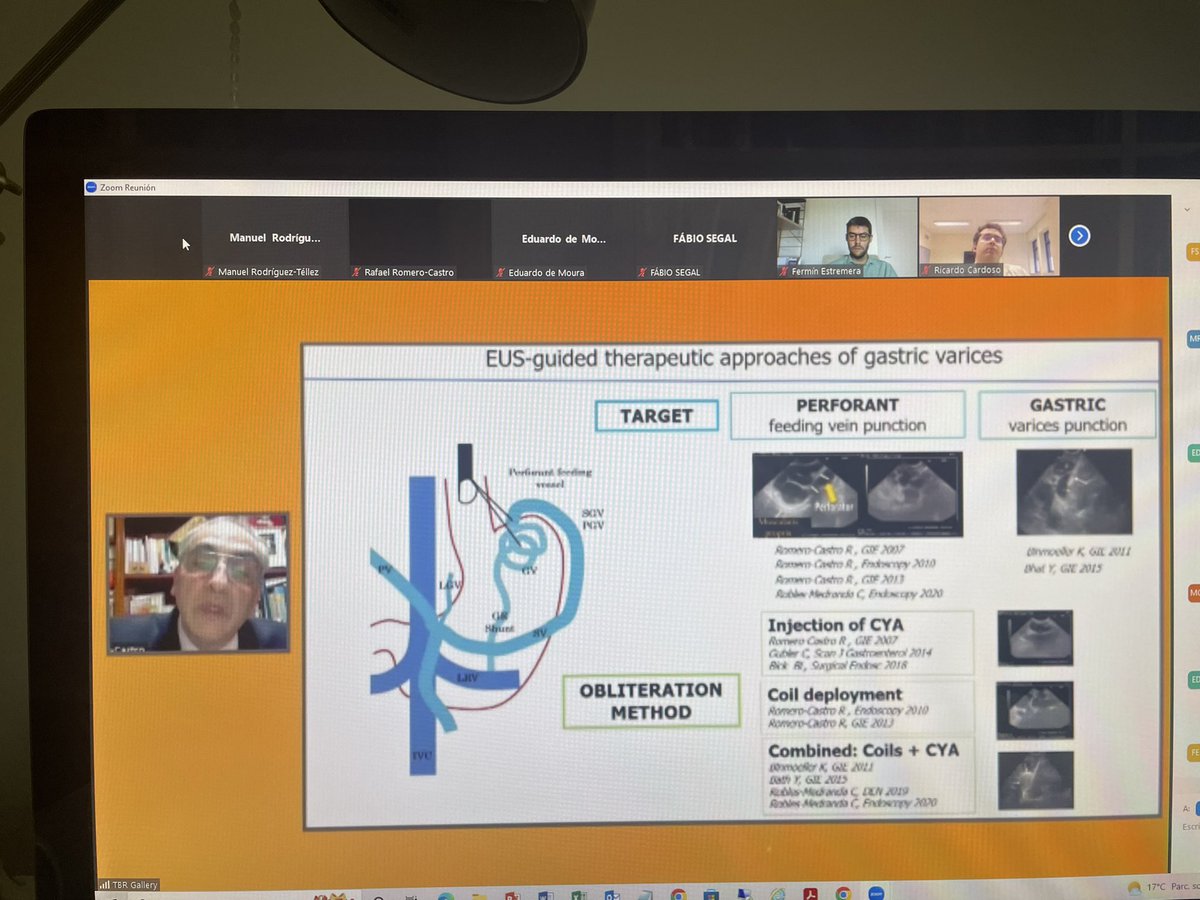Click the Zoom Reunión window title
The image size is (1200, 900).
point(127,187)
